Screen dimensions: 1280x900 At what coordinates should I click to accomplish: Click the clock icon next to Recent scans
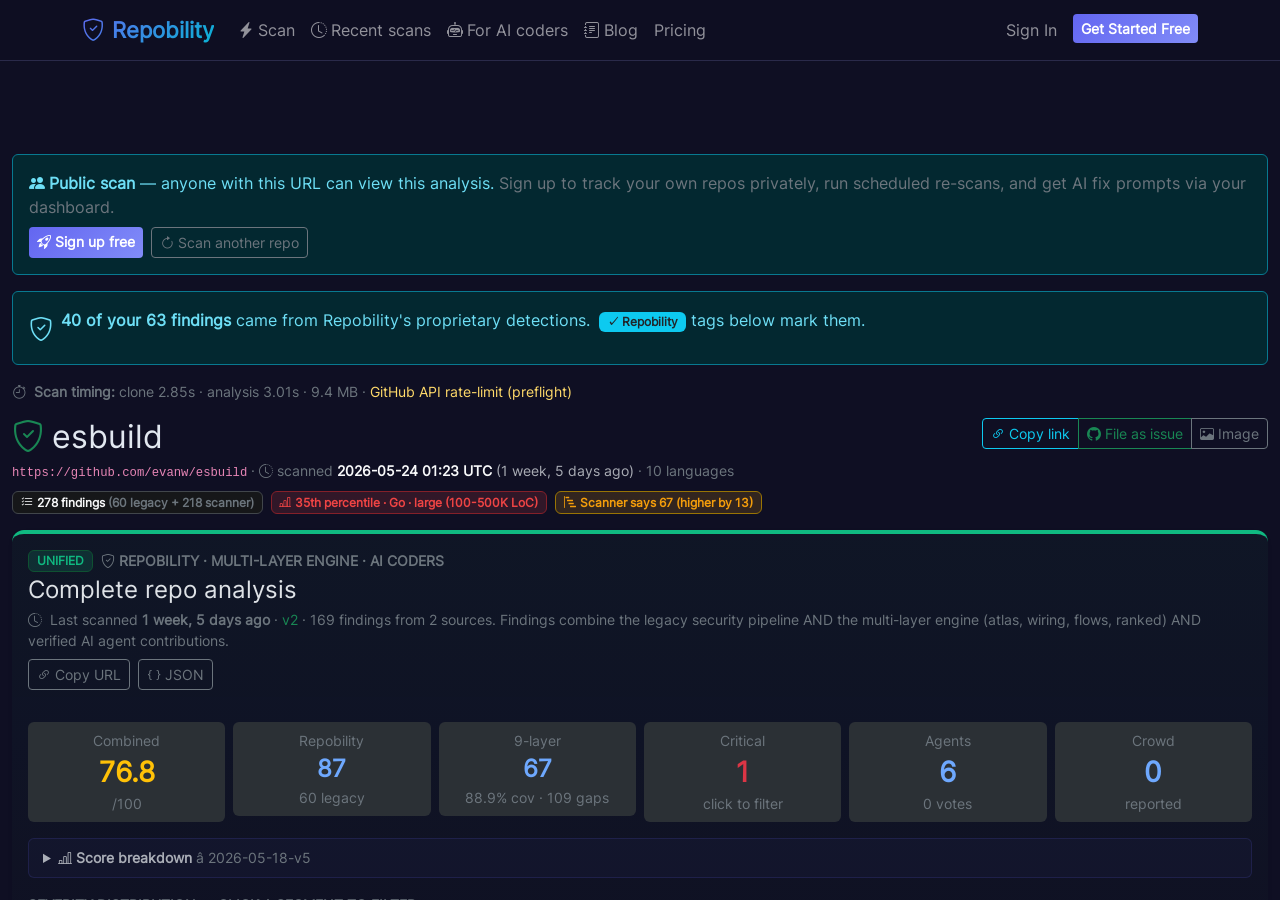(319, 30)
